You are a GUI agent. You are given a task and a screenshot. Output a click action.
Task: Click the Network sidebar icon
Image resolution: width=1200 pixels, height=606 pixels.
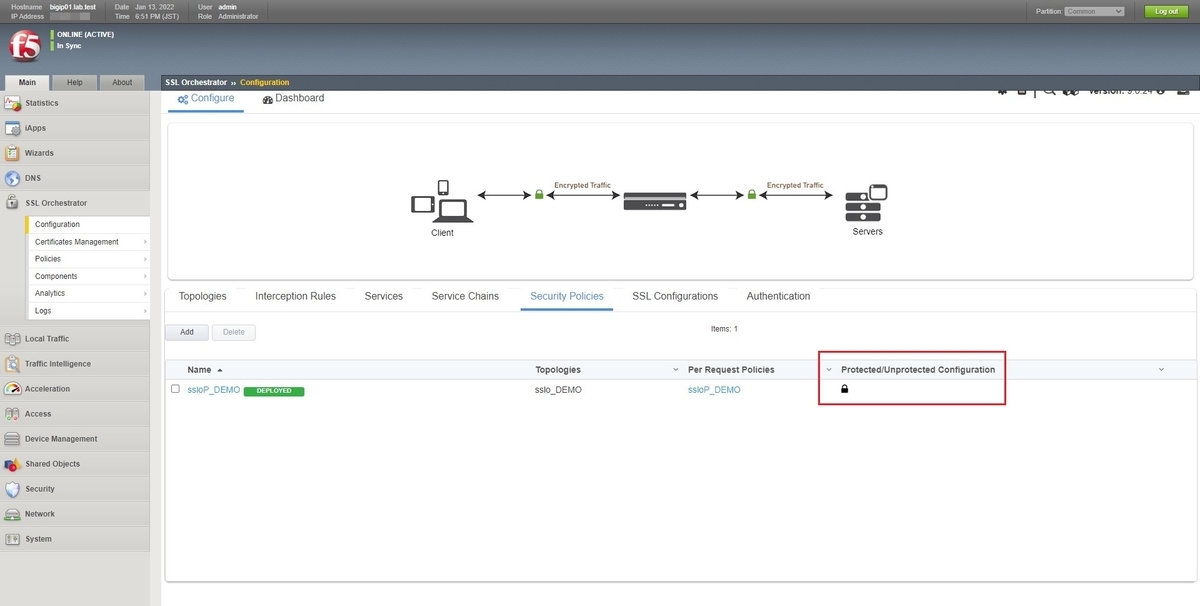coord(12,514)
